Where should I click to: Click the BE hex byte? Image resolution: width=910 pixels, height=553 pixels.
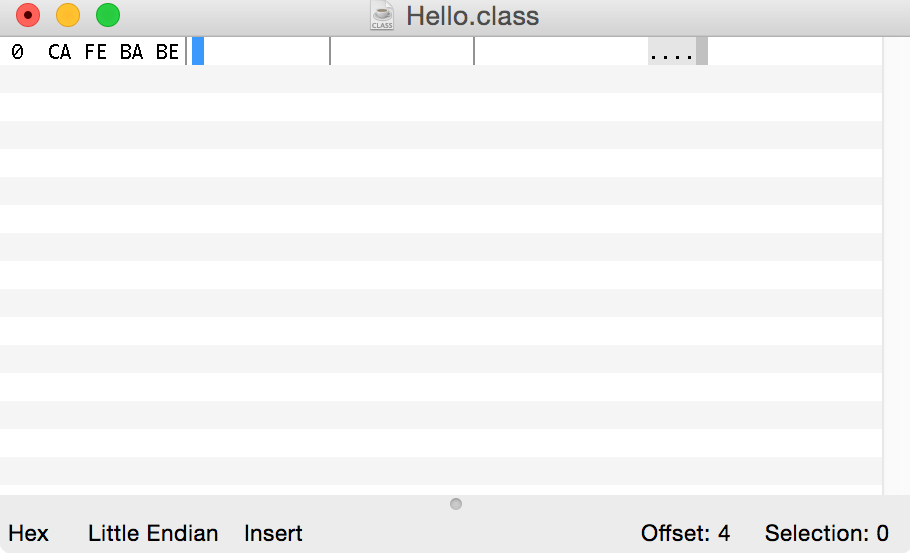(167, 52)
